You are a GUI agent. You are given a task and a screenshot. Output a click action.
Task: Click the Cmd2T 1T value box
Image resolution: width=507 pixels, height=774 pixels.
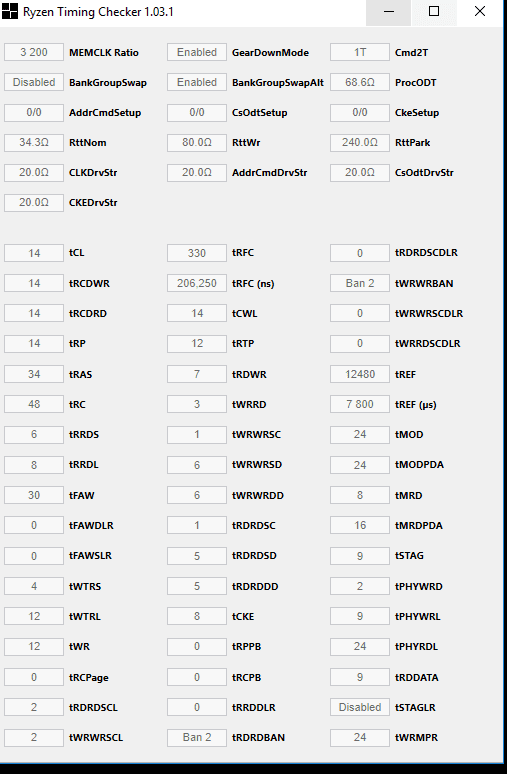pyautogui.click(x=360, y=52)
